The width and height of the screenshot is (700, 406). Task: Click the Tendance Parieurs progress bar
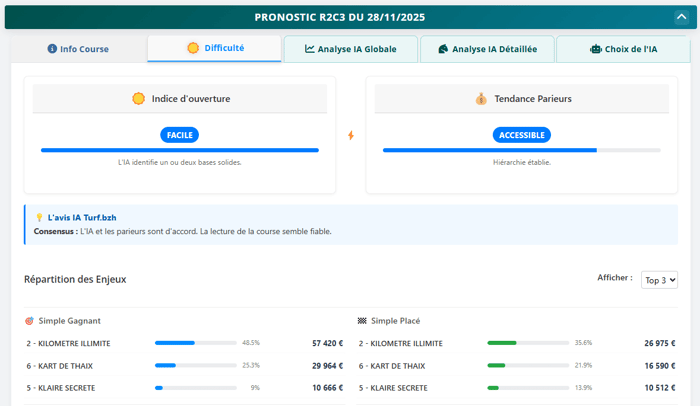tap(521, 150)
